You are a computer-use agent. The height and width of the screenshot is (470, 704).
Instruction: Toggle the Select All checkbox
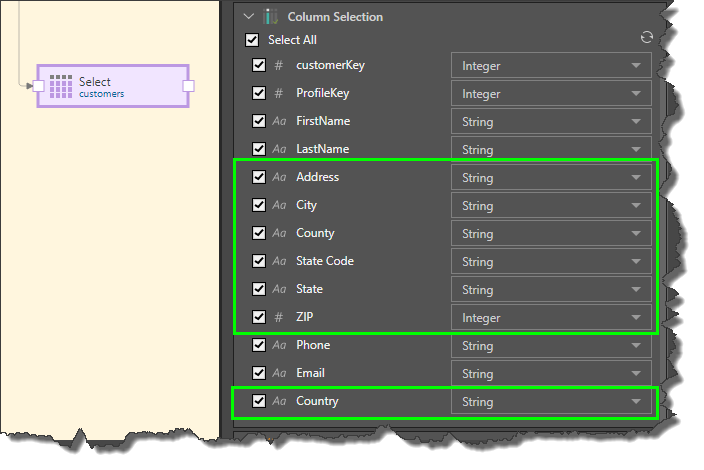pyautogui.click(x=252, y=40)
